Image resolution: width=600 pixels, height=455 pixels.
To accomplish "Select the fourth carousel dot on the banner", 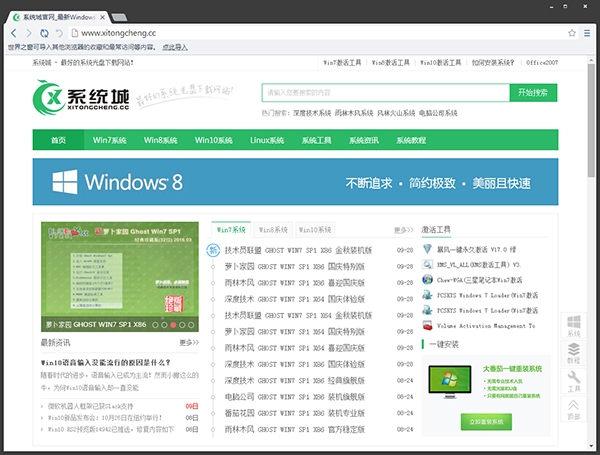I will 182,325.
